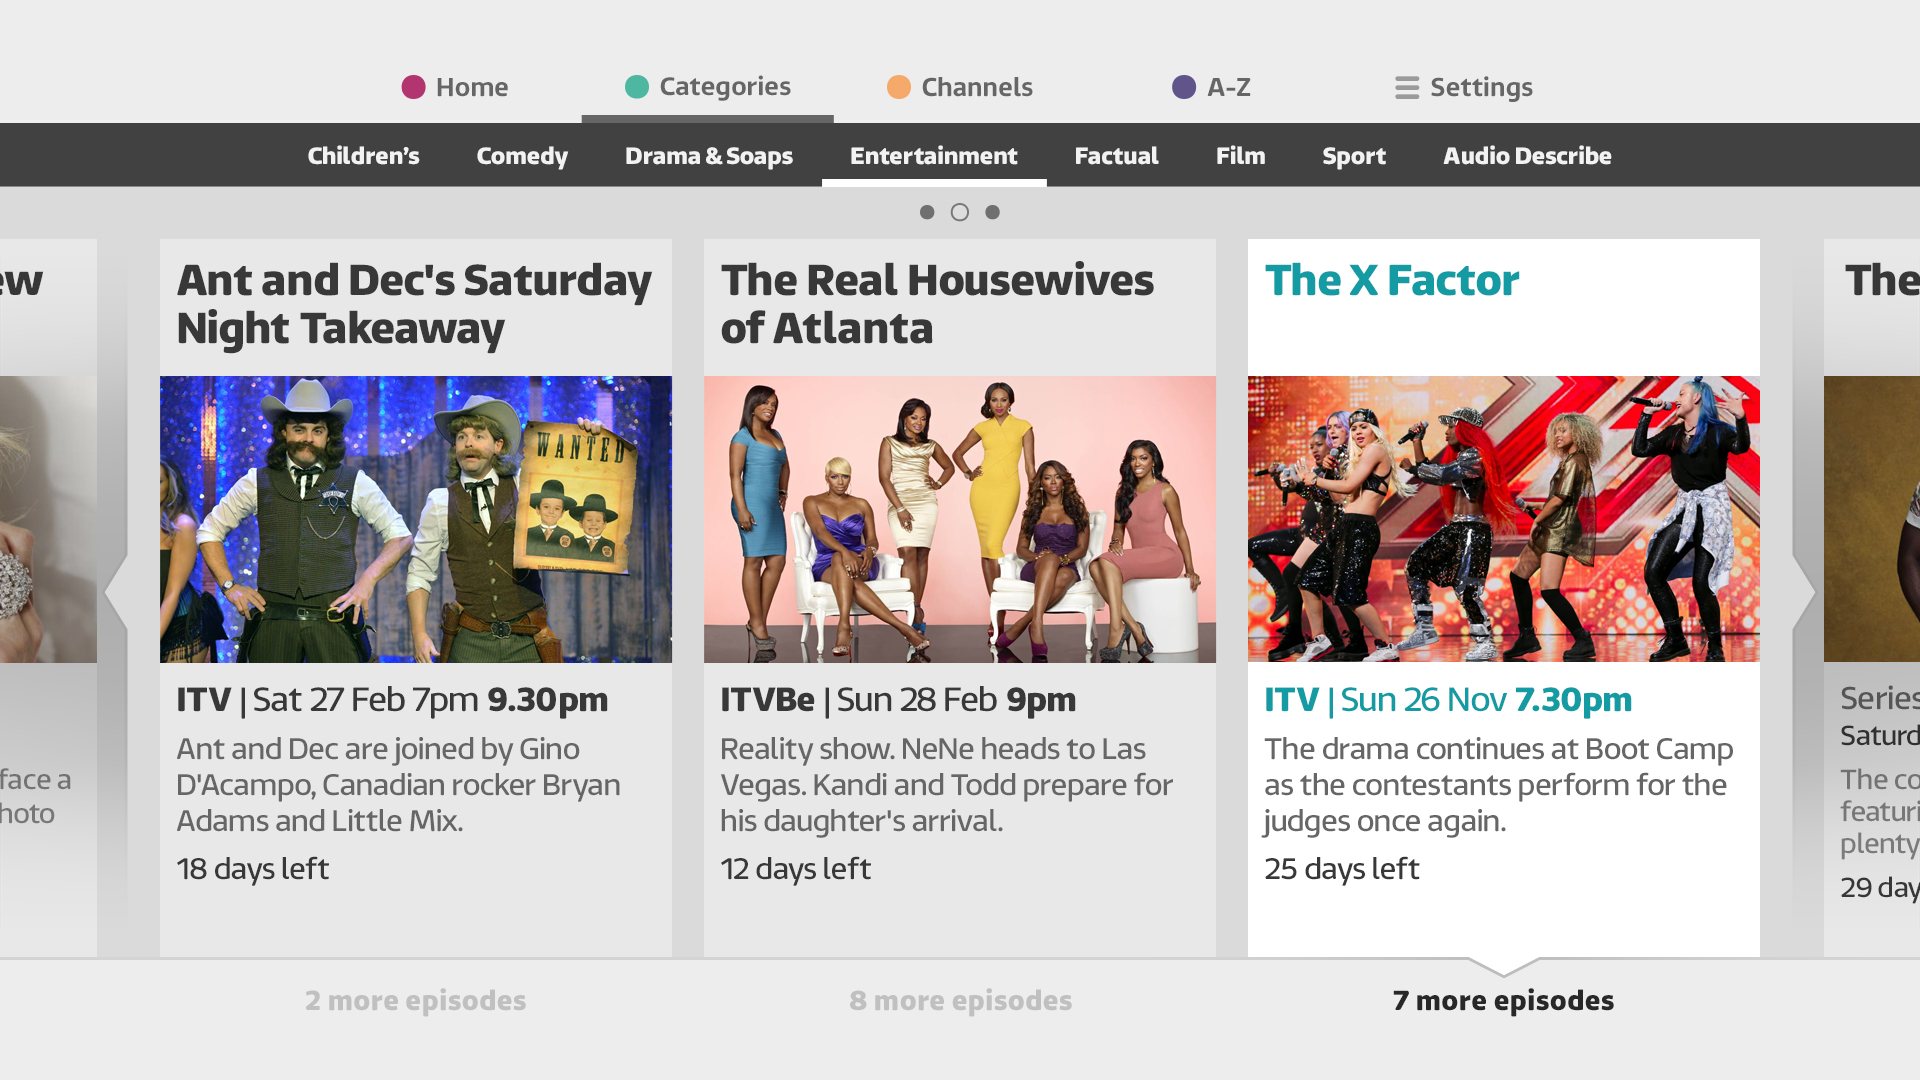Switch to the Drama & Soaps category
This screenshot has height=1080, width=1920.
[709, 156]
